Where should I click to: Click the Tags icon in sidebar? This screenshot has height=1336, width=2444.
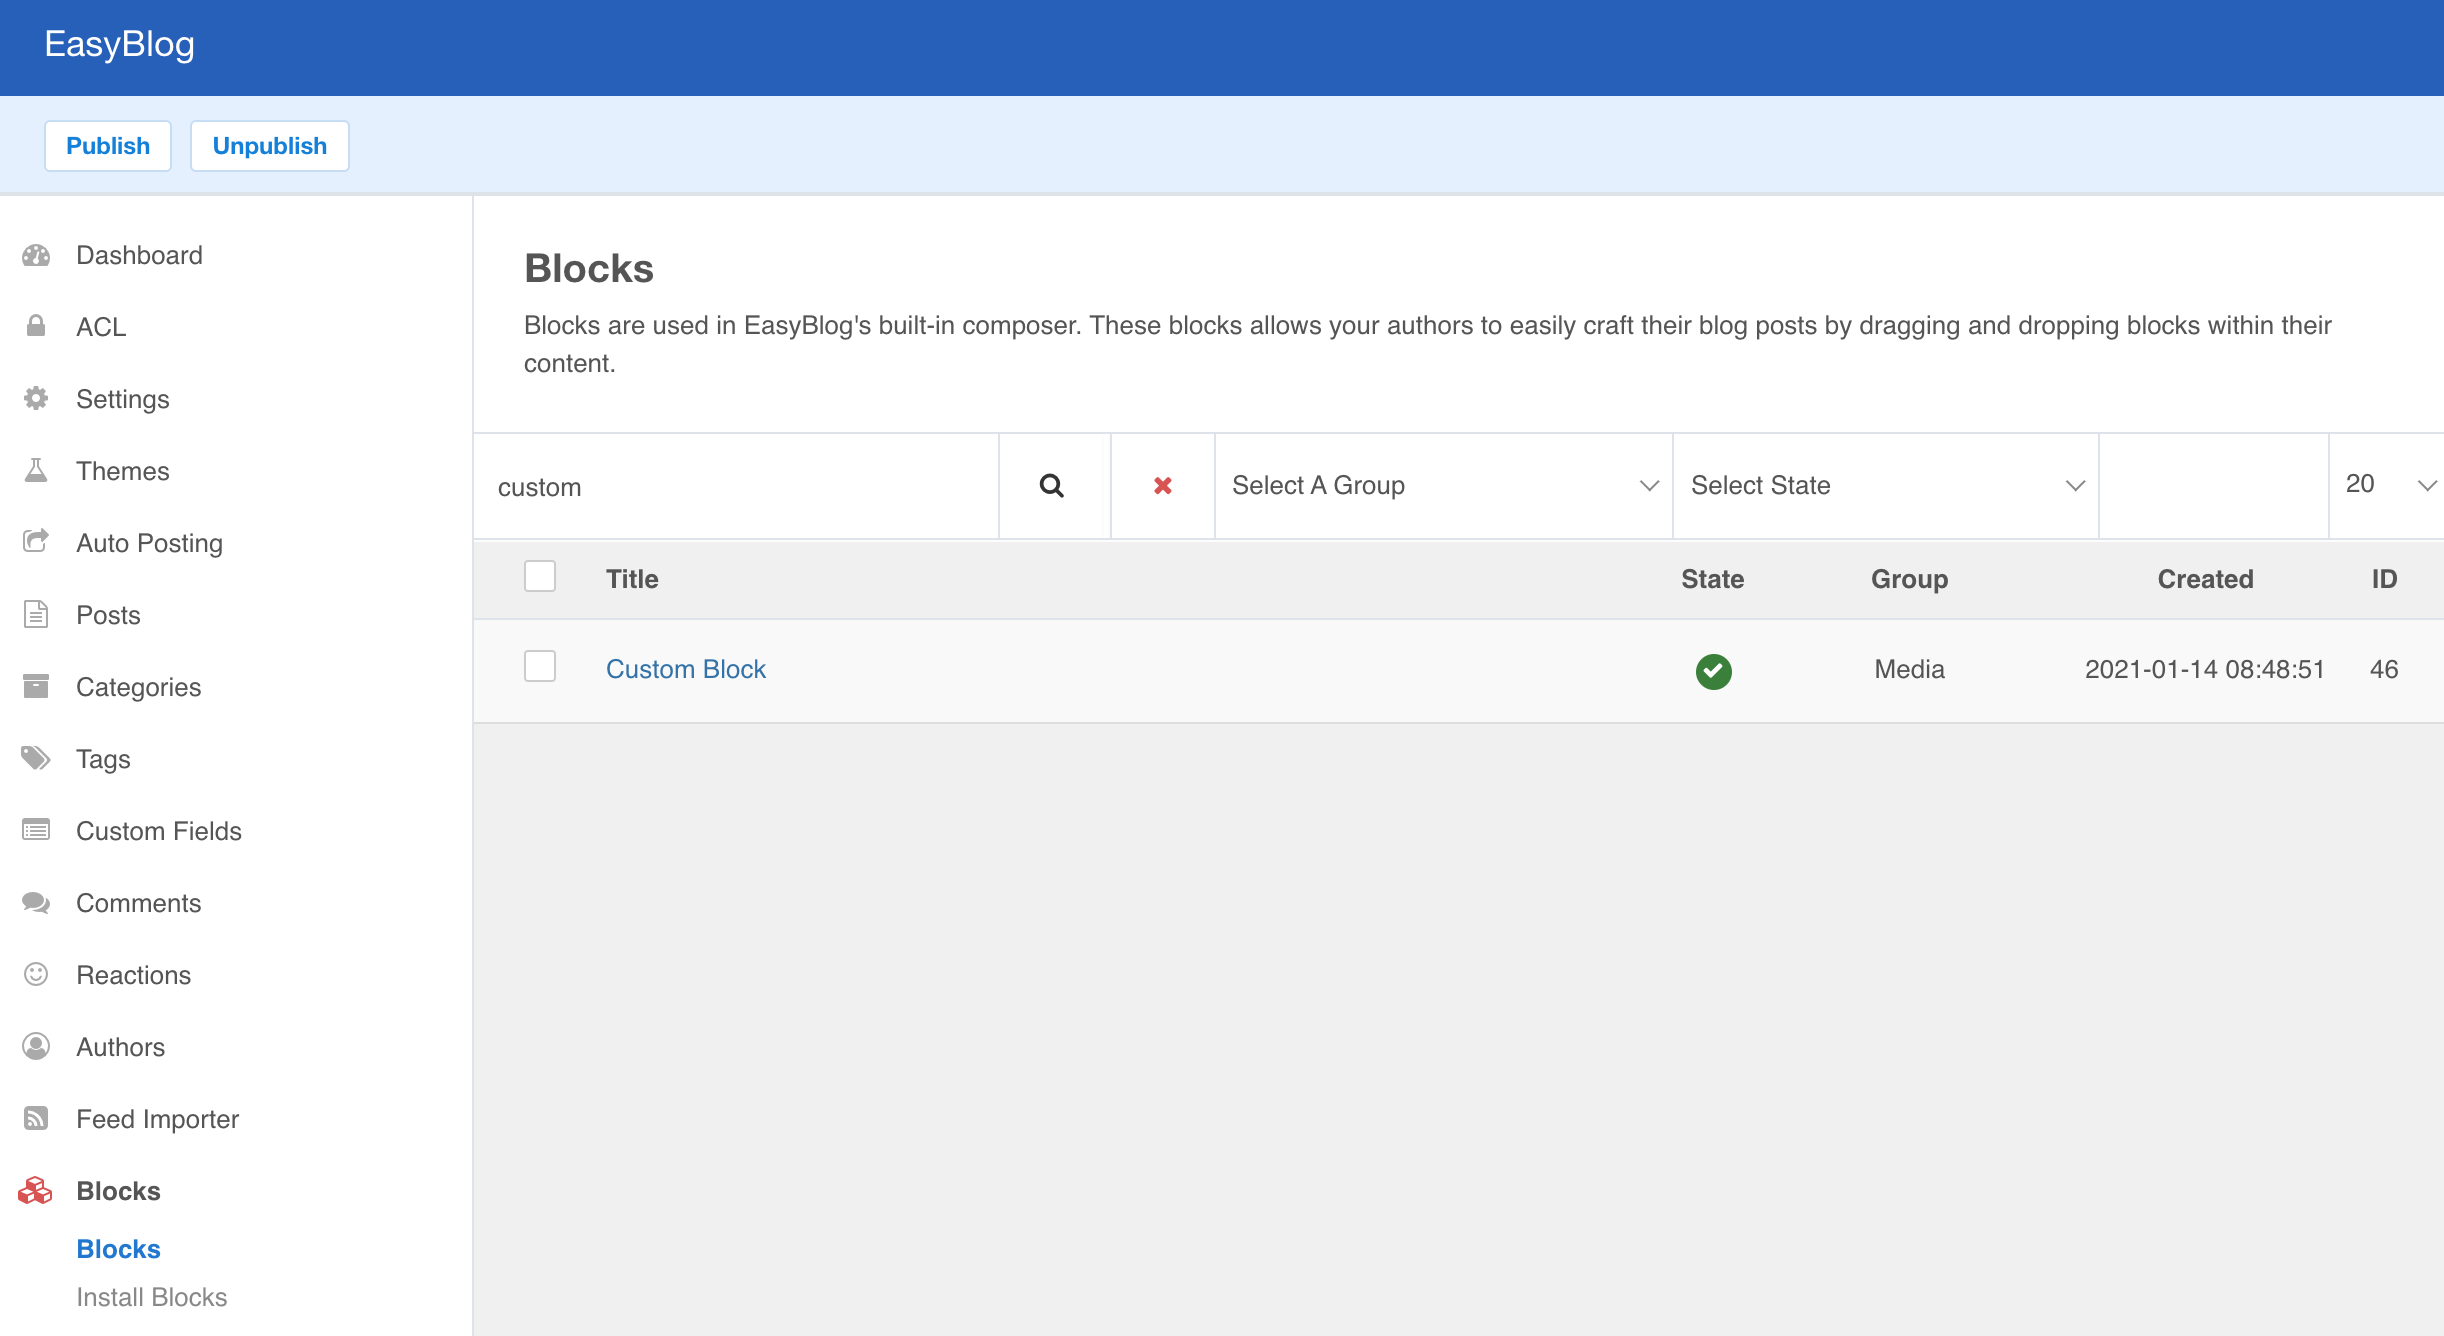[36, 758]
